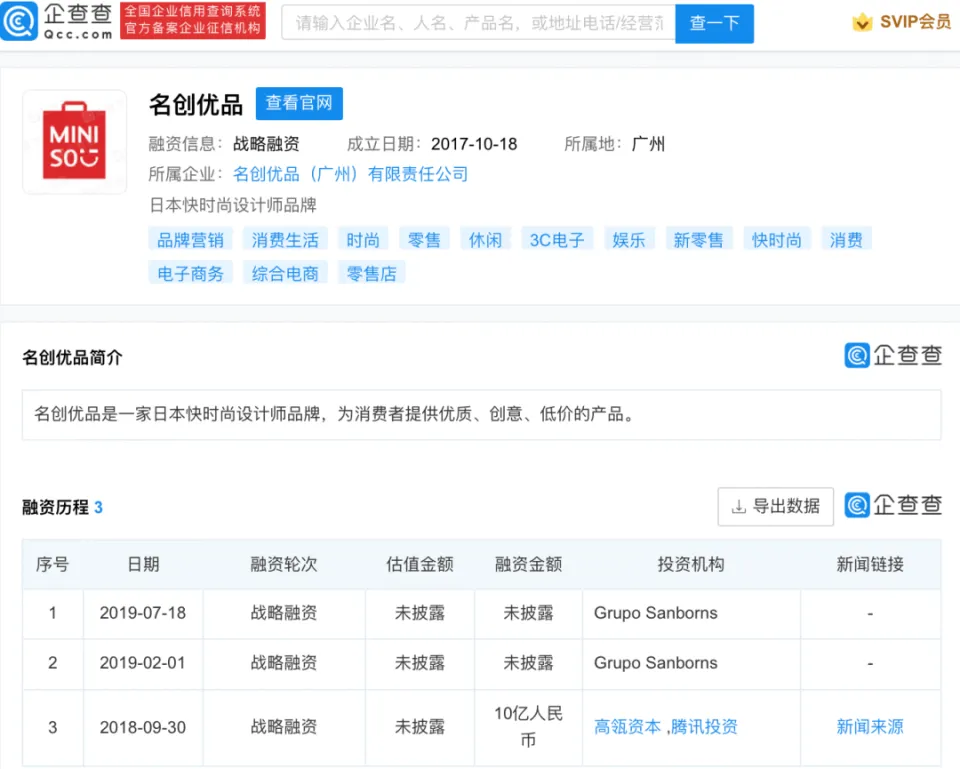This screenshot has height=769, width=960.
Task: Focus the company name search field
Action: (x=480, y=23)
